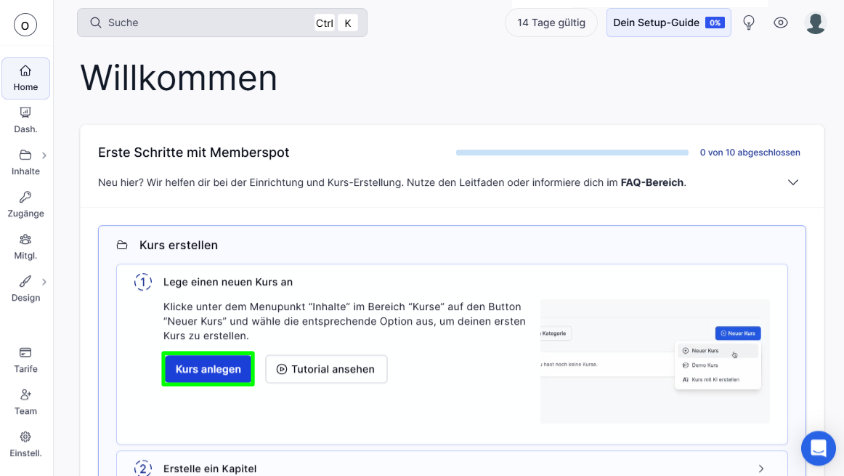Image resolution: width=844 pixels, height=476 pixels.
Task: Expand the Inhalte submenu chevron
Action: pyautogui.click(x=44, y=155)
